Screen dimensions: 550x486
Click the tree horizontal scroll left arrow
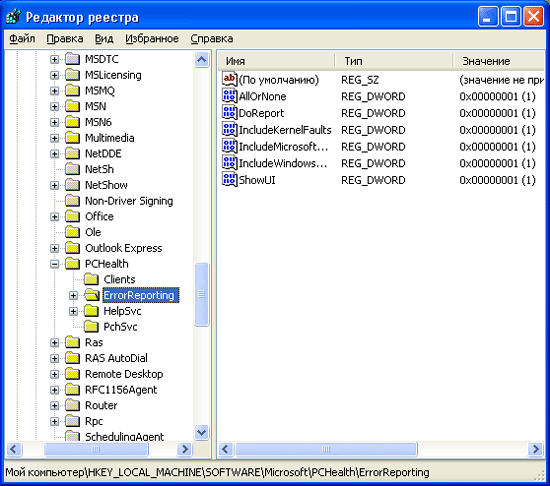[x=13, y=449]
